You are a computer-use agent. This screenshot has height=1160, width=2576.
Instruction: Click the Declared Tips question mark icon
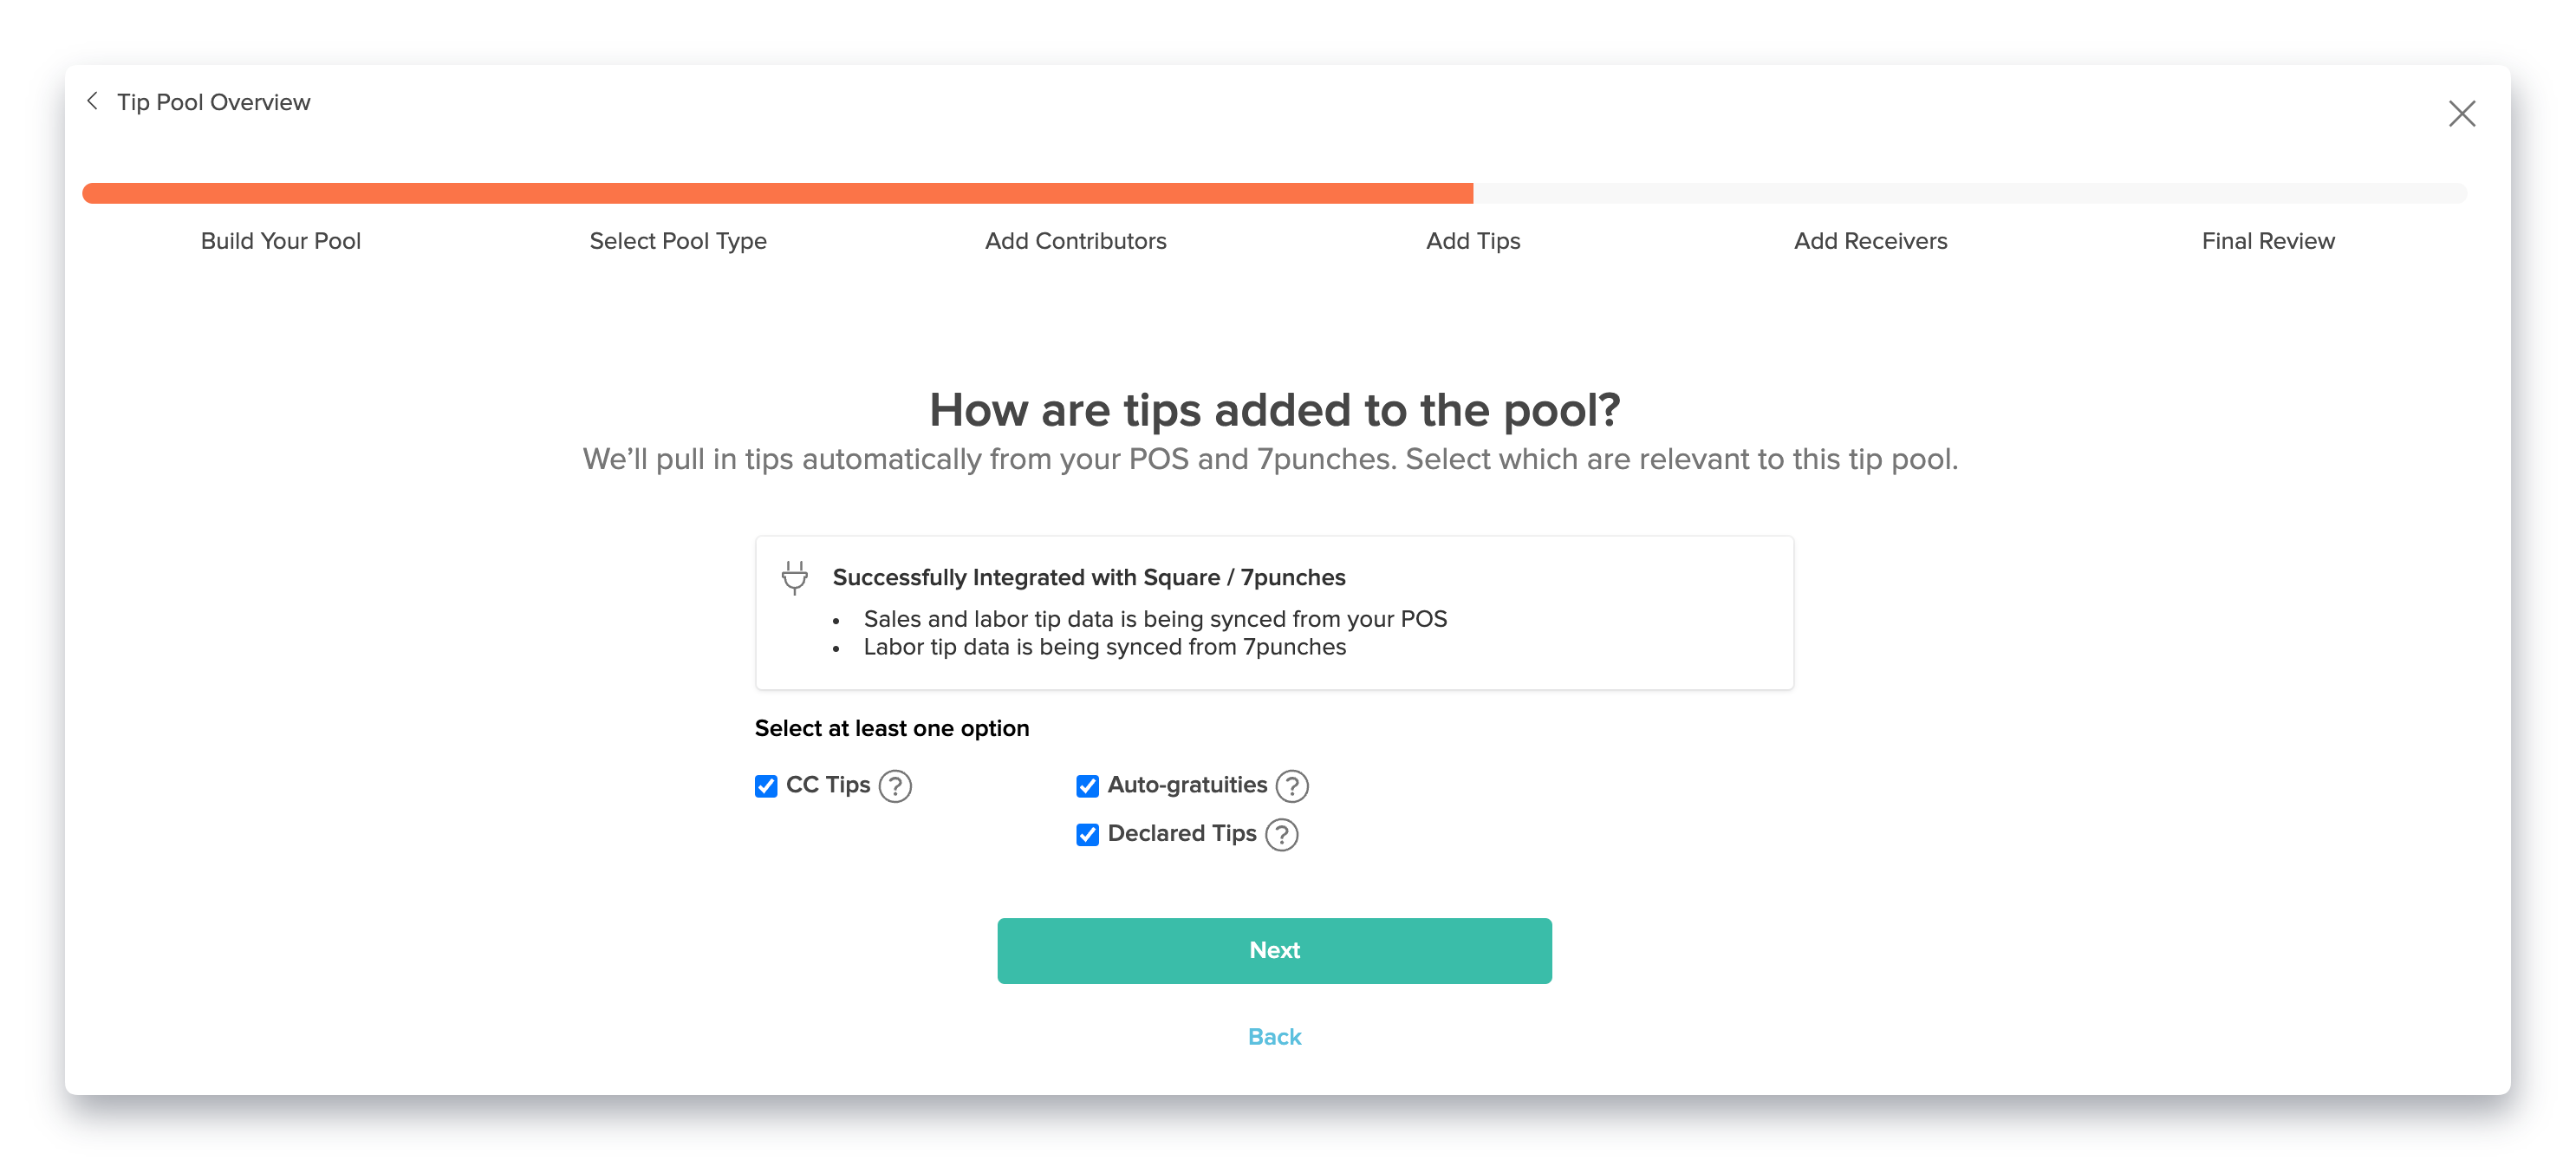click(x=1281, y=834)
